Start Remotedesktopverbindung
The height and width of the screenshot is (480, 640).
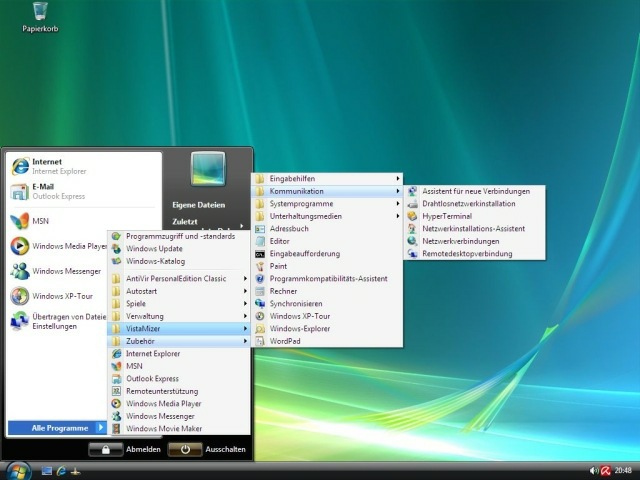475,253
